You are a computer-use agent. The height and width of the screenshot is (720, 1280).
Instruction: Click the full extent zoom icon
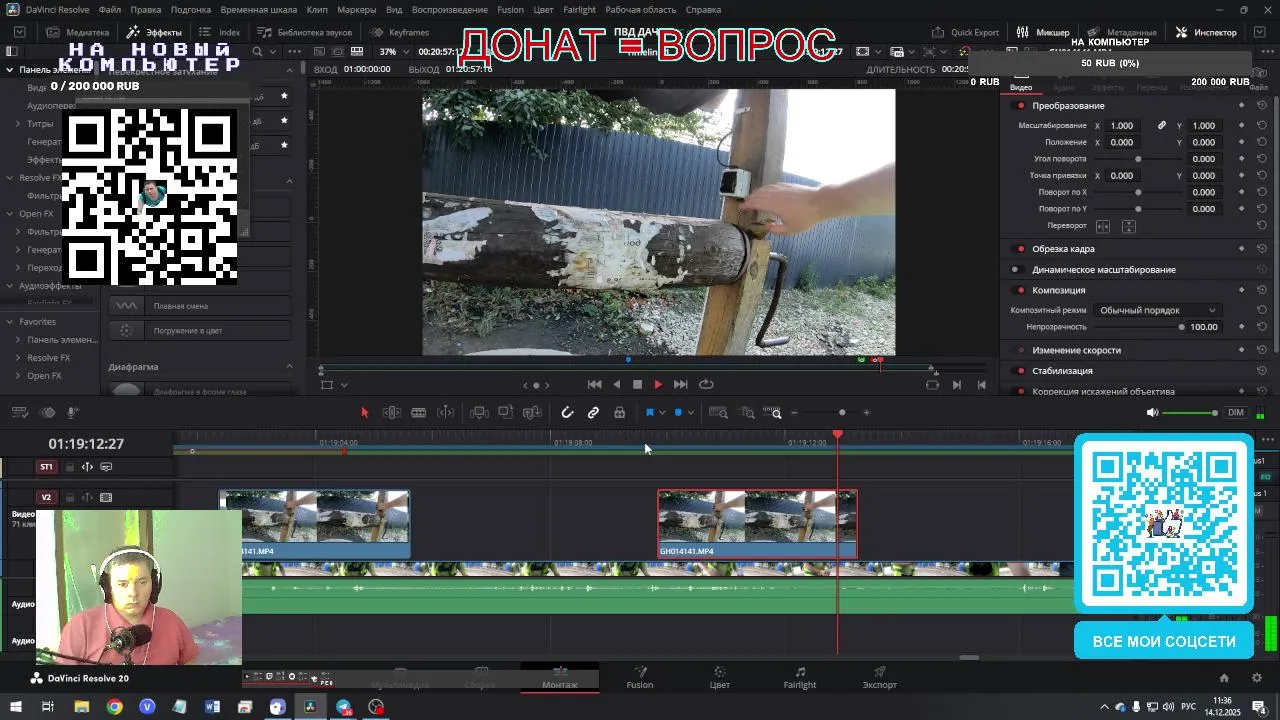click(718, 413)
